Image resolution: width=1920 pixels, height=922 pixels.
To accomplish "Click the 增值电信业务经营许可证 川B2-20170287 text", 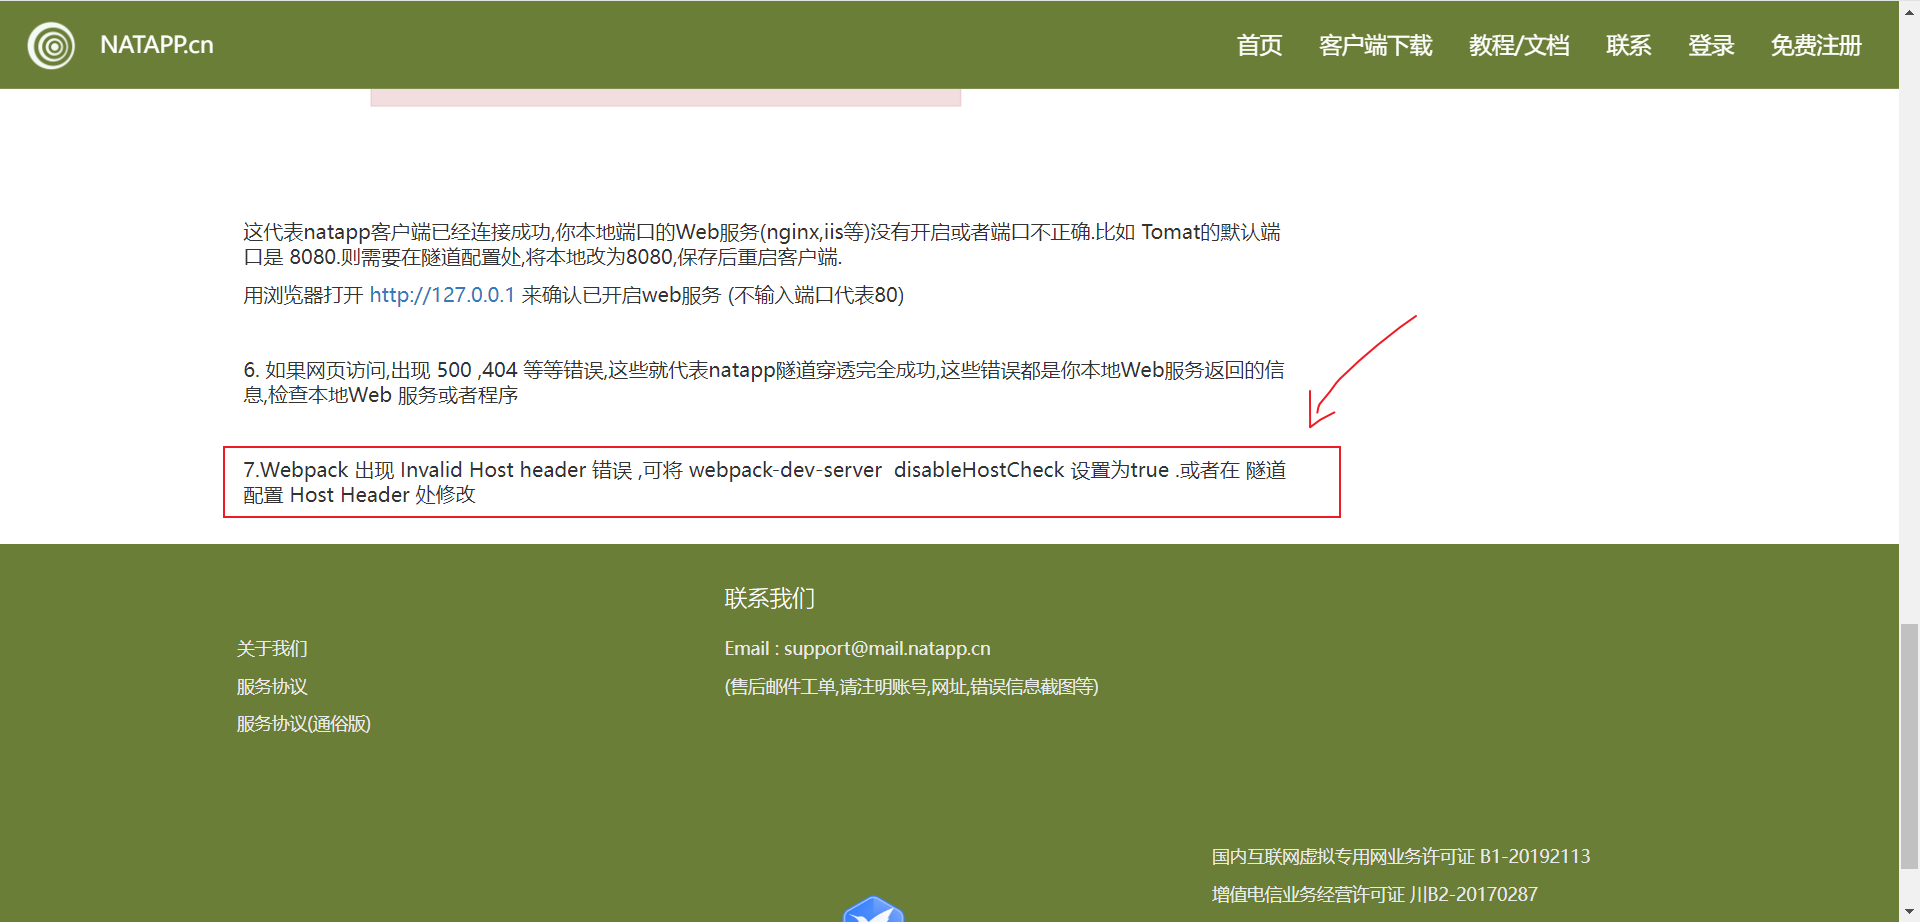I will [1375, 894].
